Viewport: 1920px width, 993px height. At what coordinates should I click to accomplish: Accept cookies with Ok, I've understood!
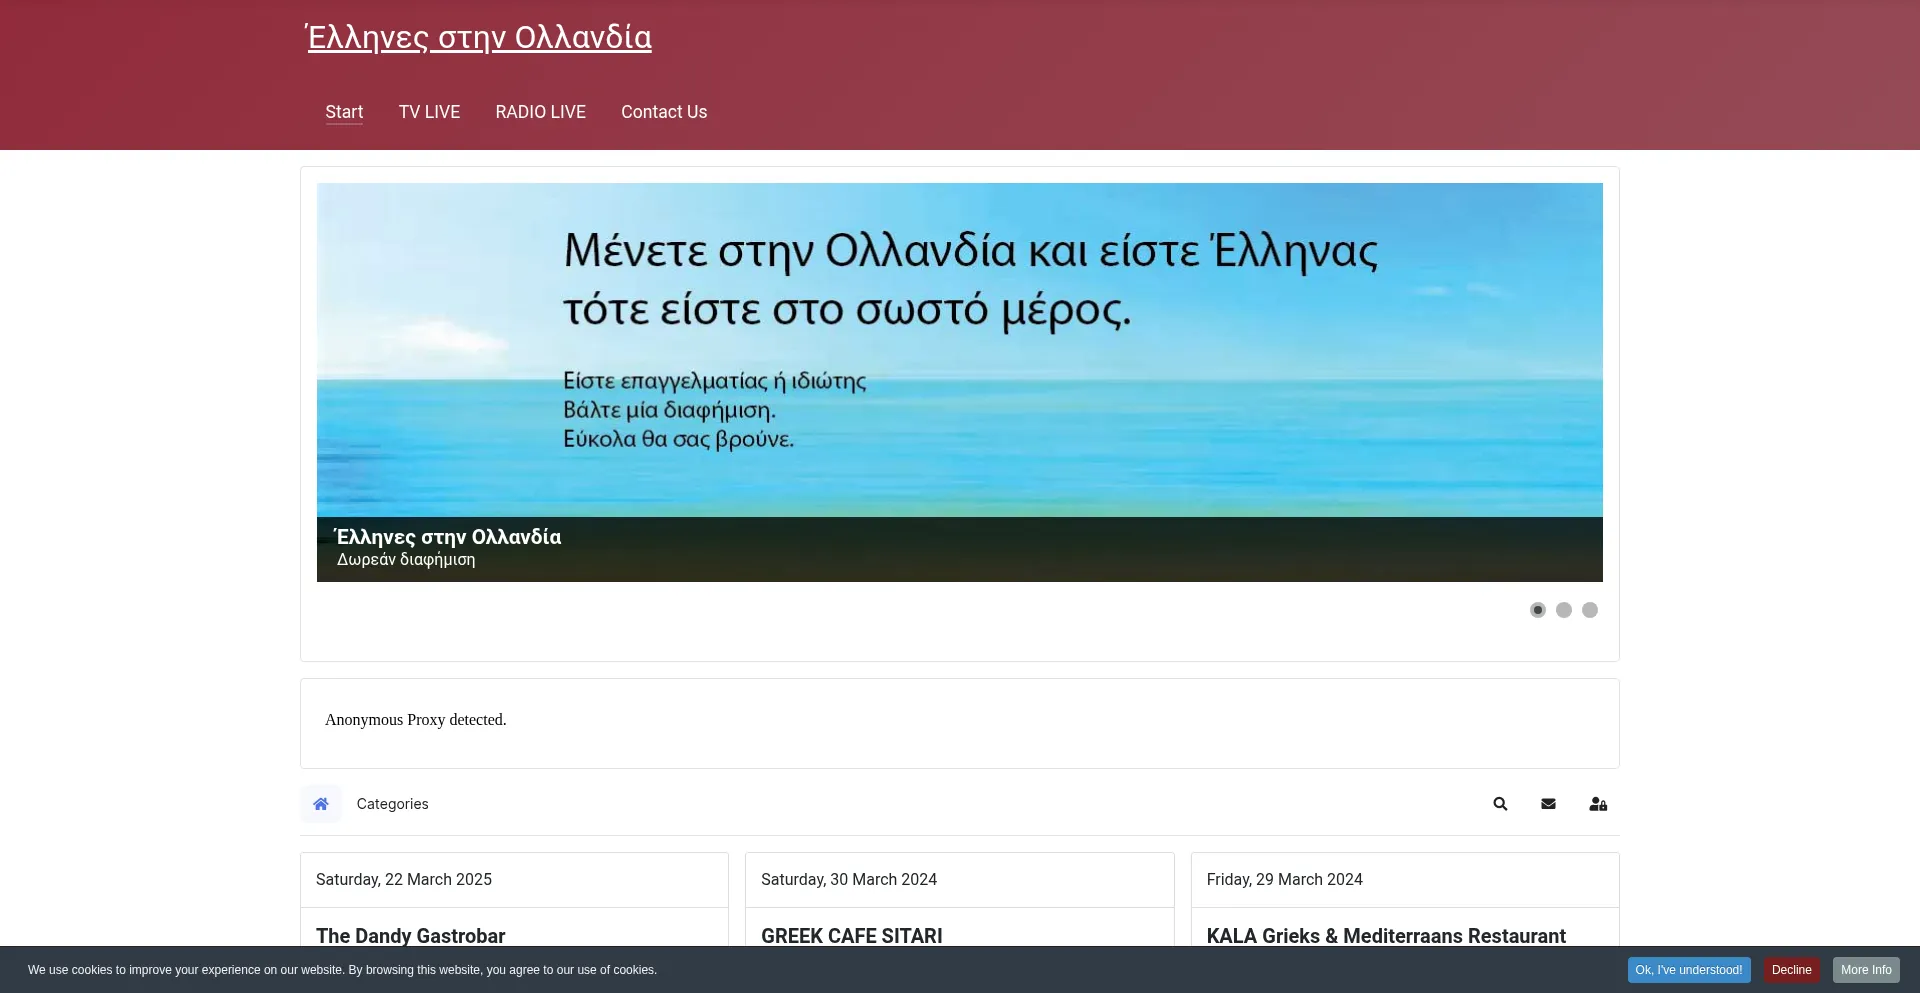coord(1689,970)
